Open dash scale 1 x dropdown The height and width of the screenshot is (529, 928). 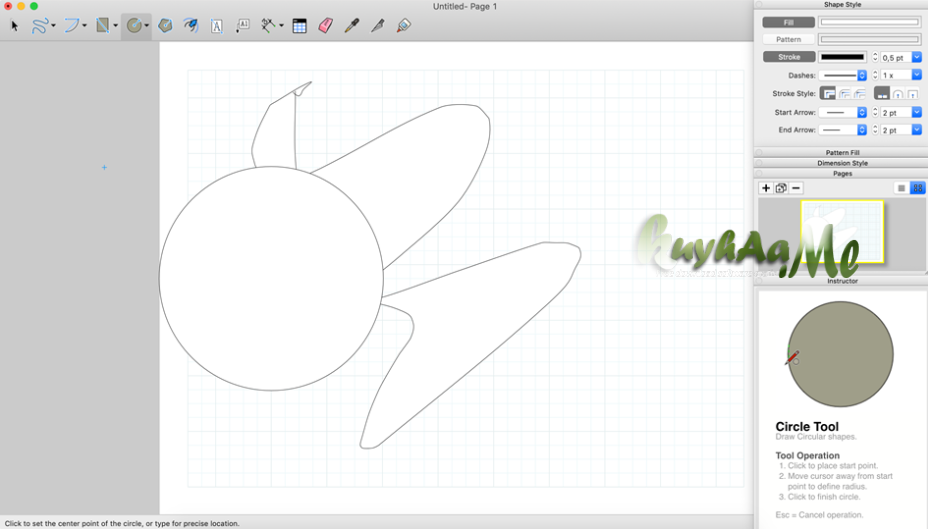(917, 75)
